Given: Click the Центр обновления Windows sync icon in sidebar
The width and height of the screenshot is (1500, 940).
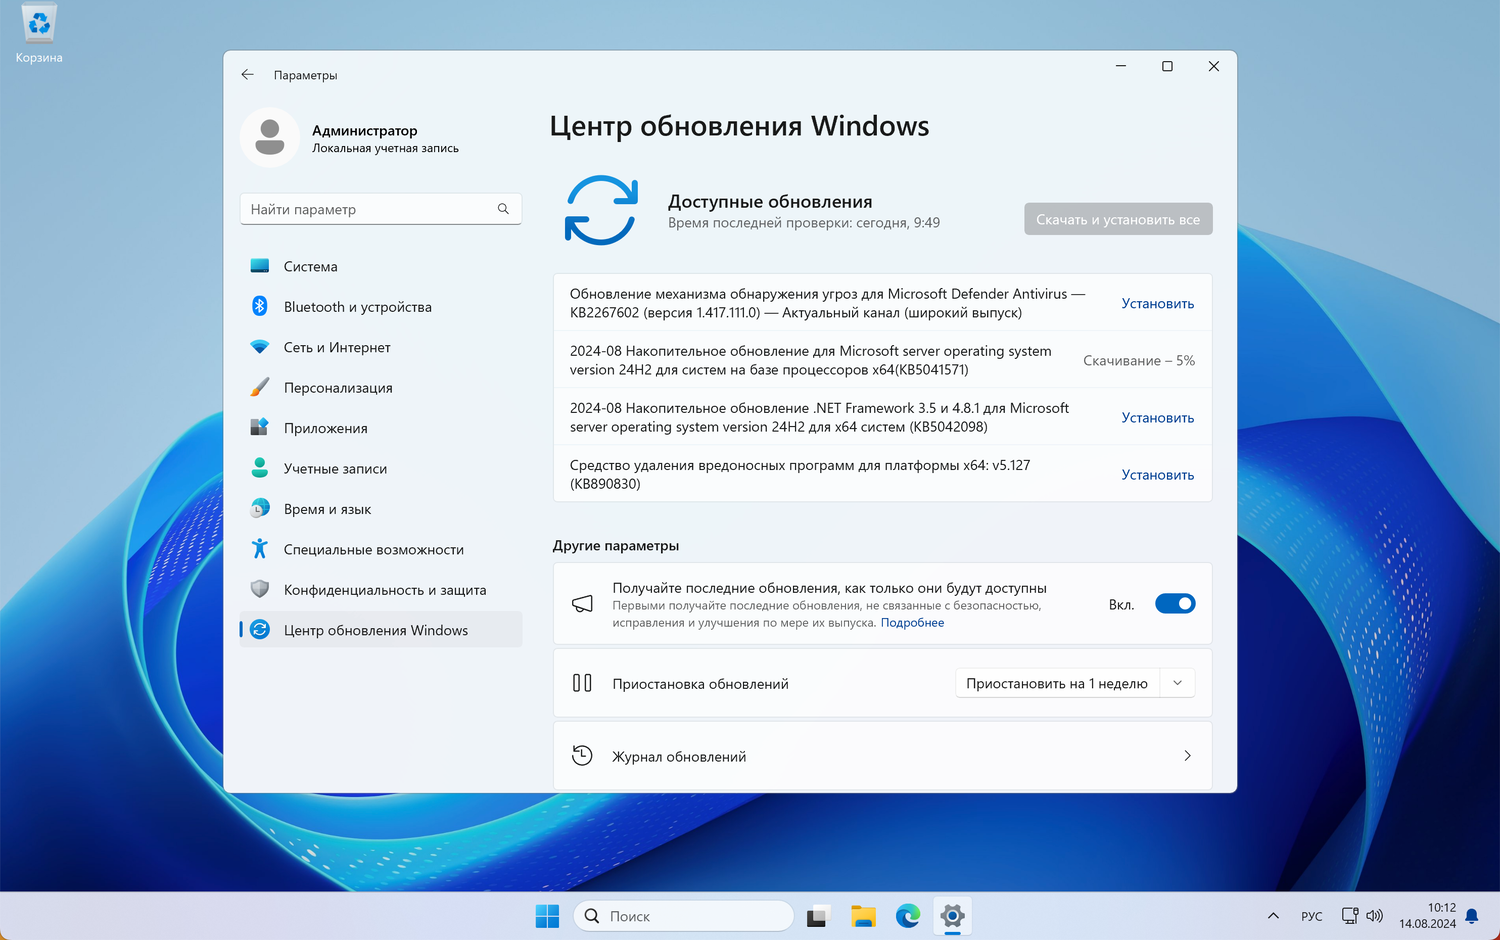Looking at the screenshot, I should coord(260,630).
